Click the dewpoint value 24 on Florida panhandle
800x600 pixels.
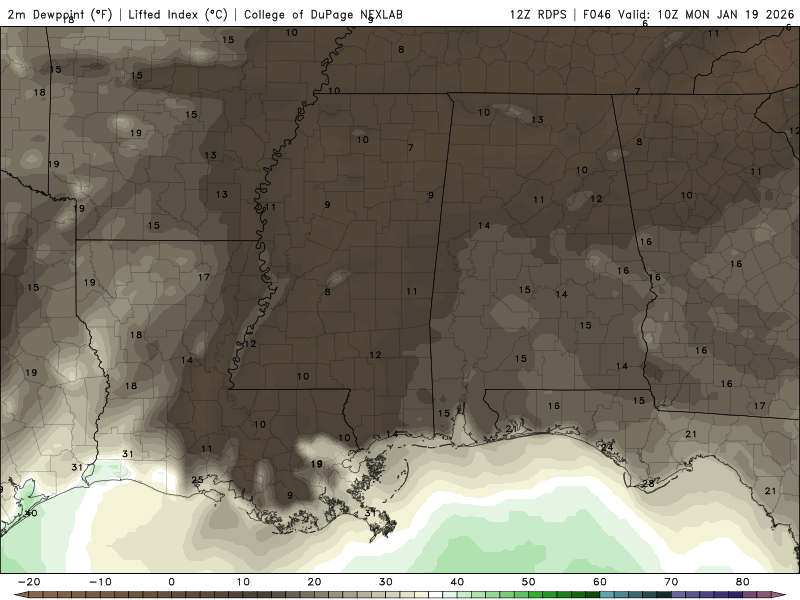(x=607, y=447)
